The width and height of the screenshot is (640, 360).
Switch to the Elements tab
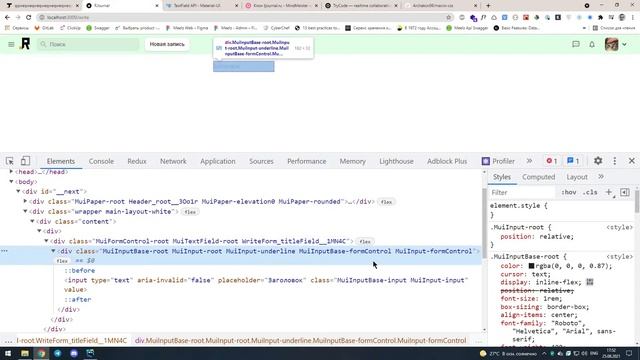click(60, 161)
